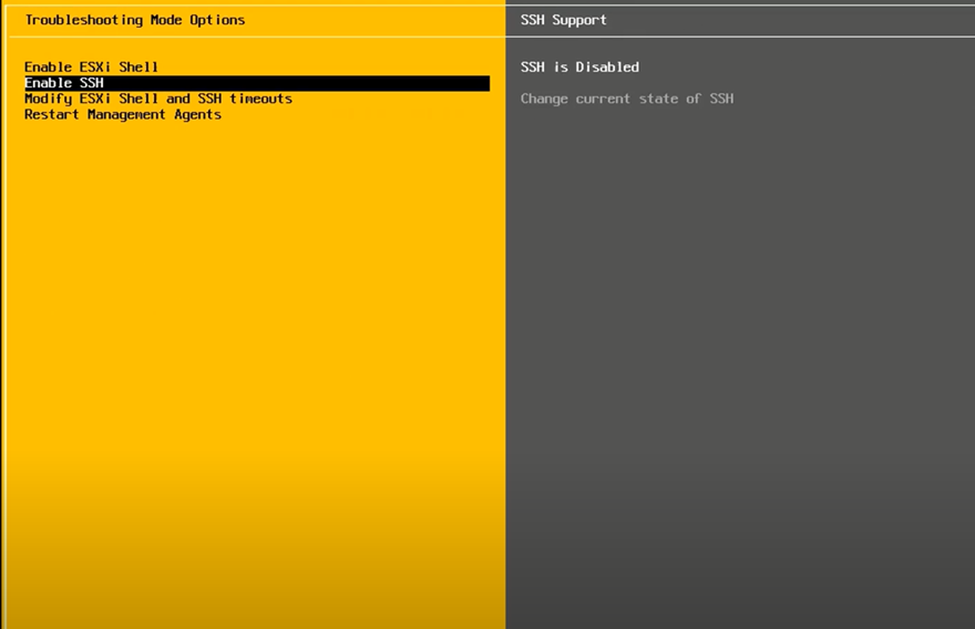Viewport: 975px width, 629px height.
Task: Select the Enable ESXi Shell option
Action: point(91,67)
